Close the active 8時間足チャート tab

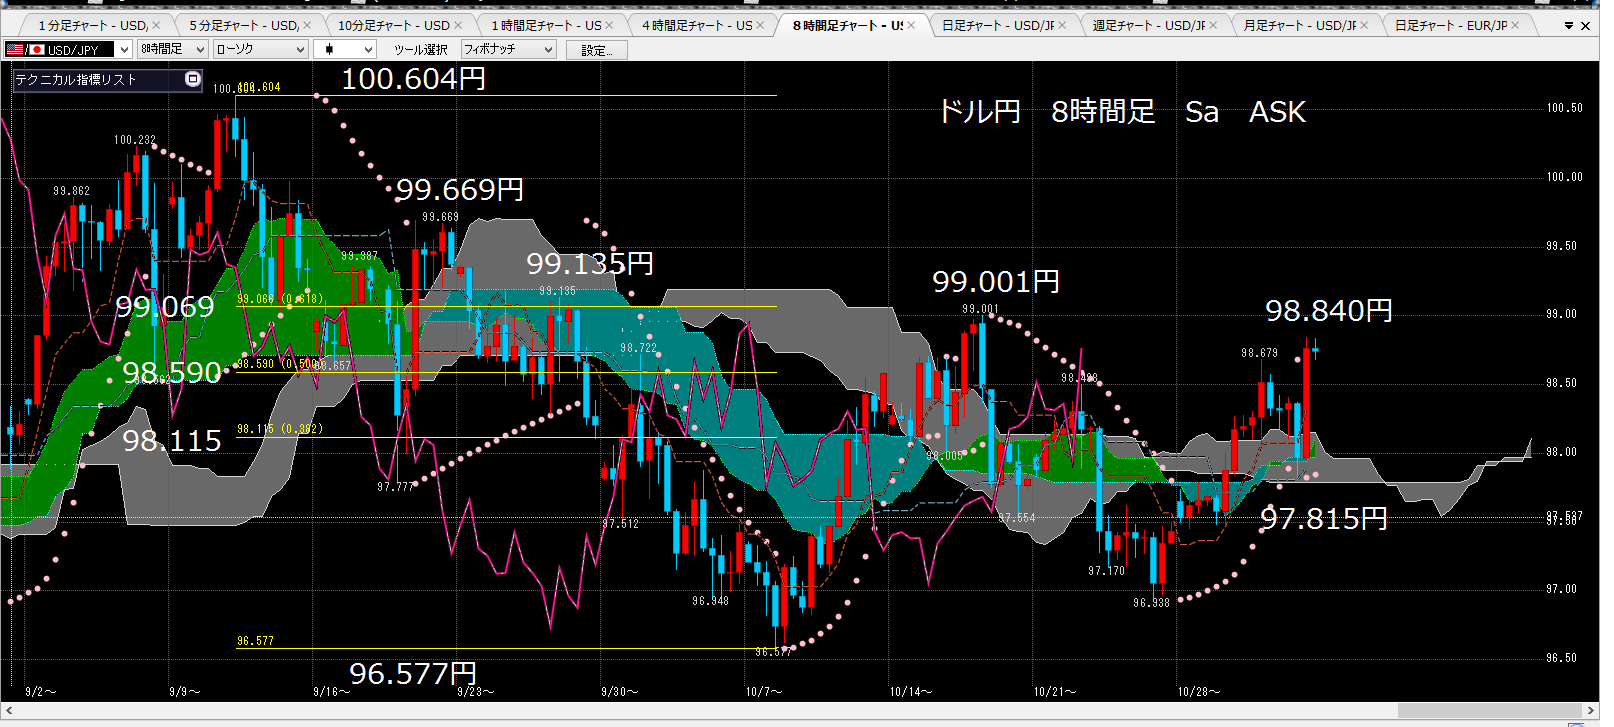coord(911,26)
